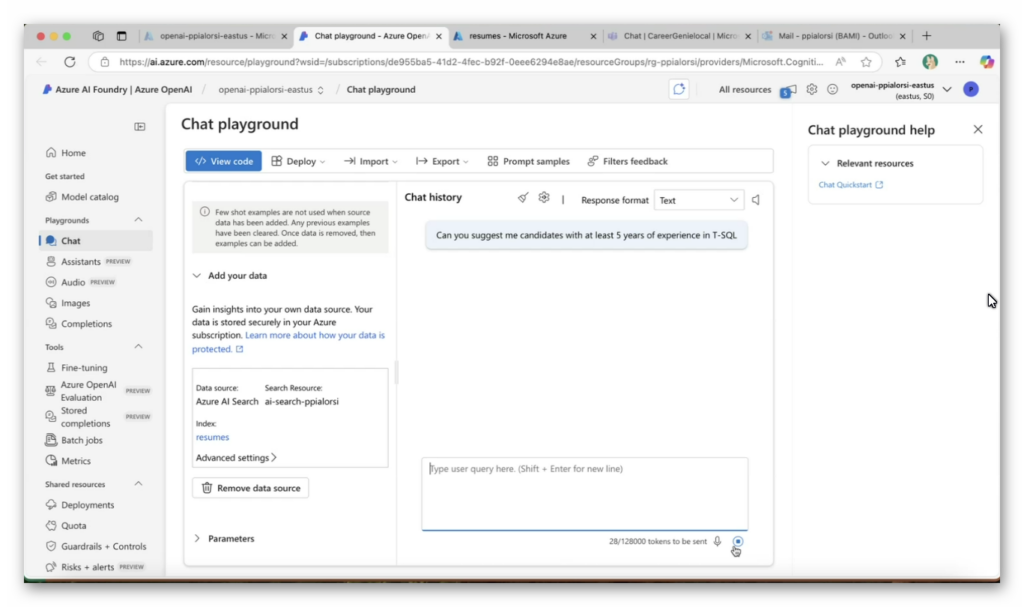Viewport: 1024px width, 607px height.
Task: Open header settings gear icon
Action: pyautogui.click(x=811, y=90)
